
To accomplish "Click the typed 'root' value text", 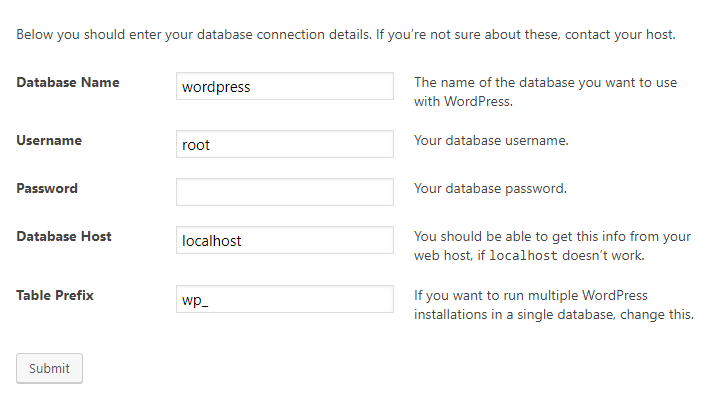I will 196,145.
